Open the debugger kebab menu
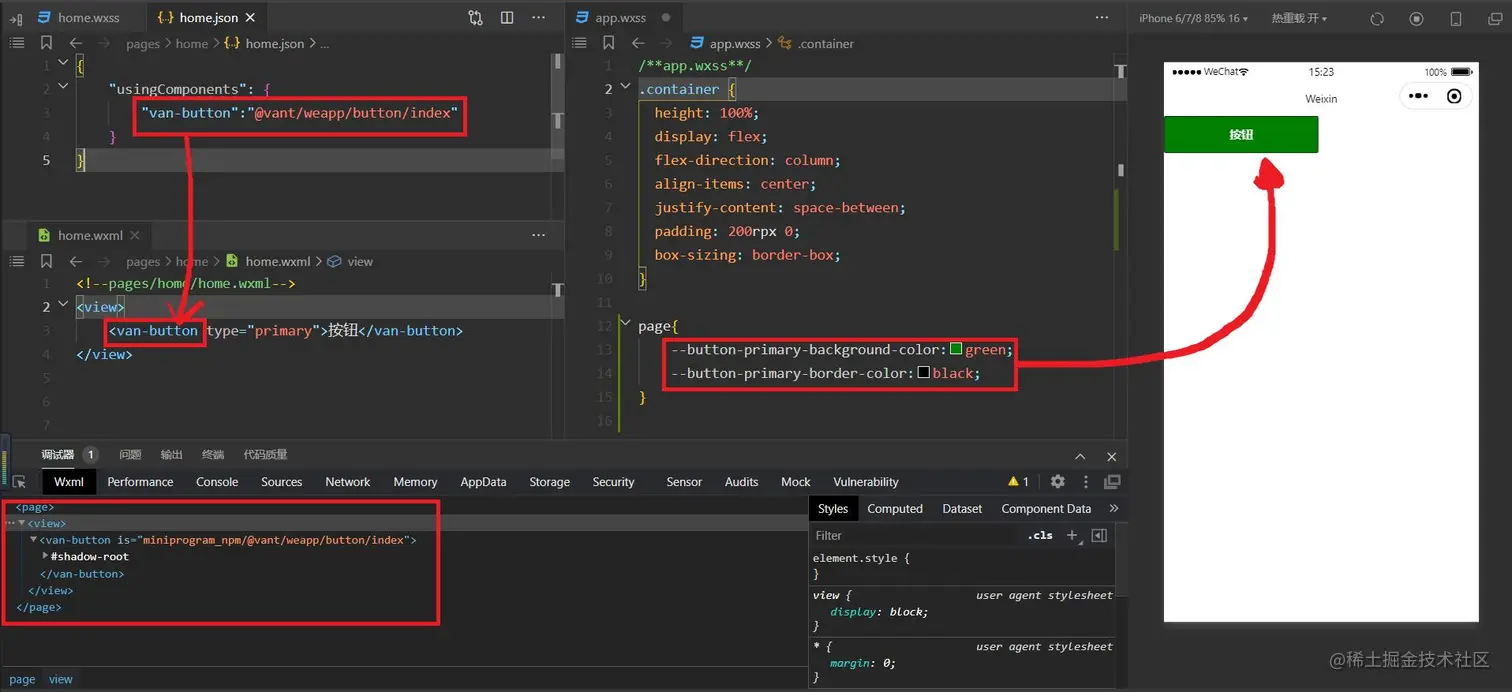Image resolution: width=1512 pixels, height=692 pixels. 1086,482
